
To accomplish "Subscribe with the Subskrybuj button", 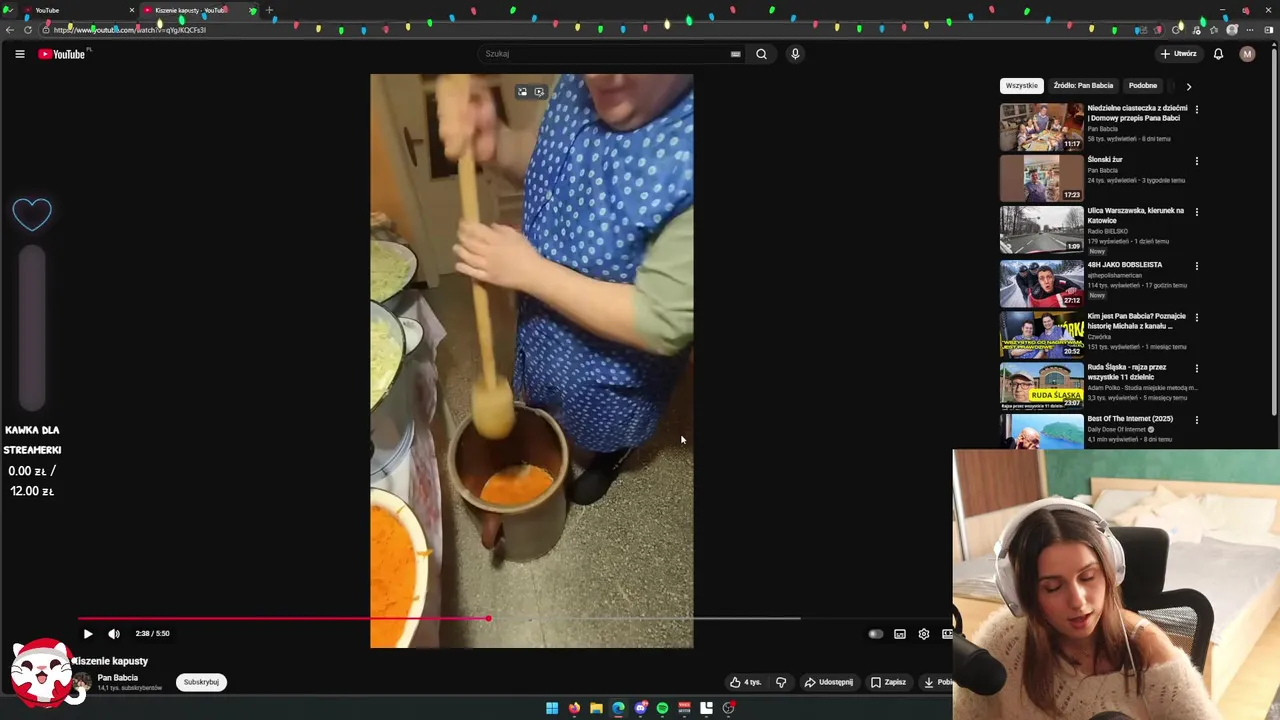I will (201, 682).
